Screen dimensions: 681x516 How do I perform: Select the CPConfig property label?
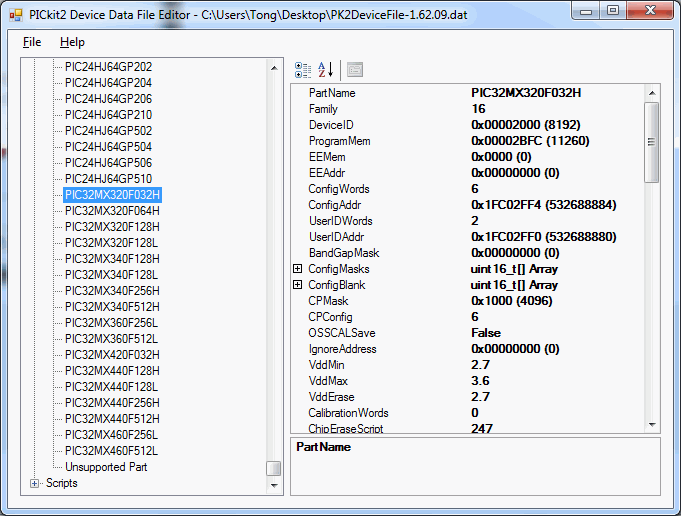pyautogui.click(x=330, y=317)
